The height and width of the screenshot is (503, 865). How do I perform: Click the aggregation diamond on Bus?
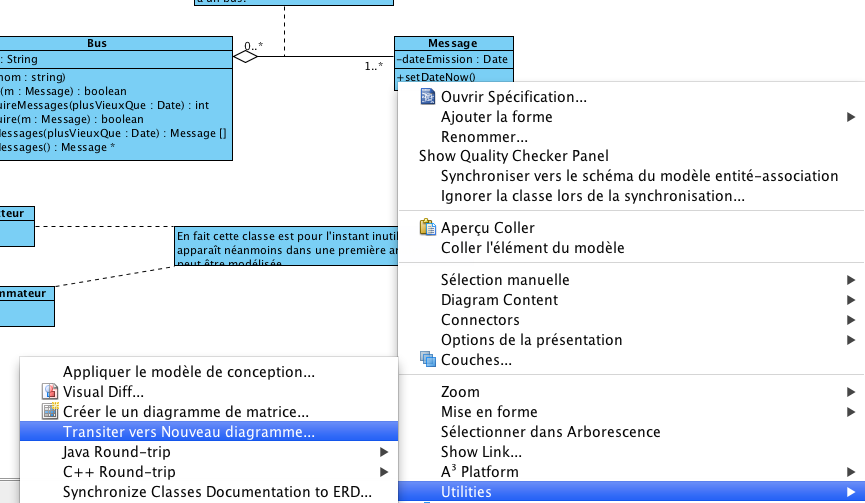246,57
